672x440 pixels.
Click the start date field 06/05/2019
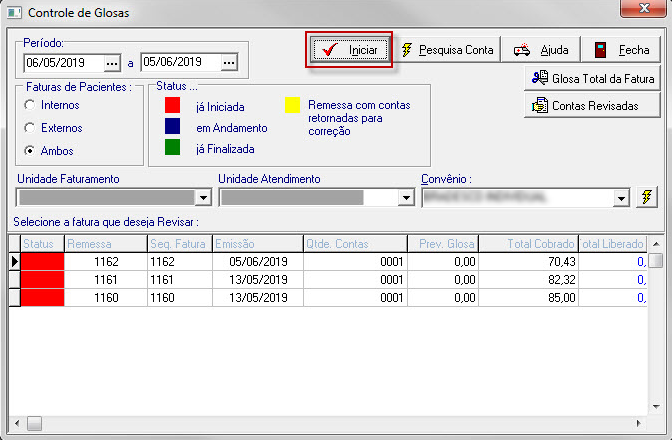tap(64, 63)
